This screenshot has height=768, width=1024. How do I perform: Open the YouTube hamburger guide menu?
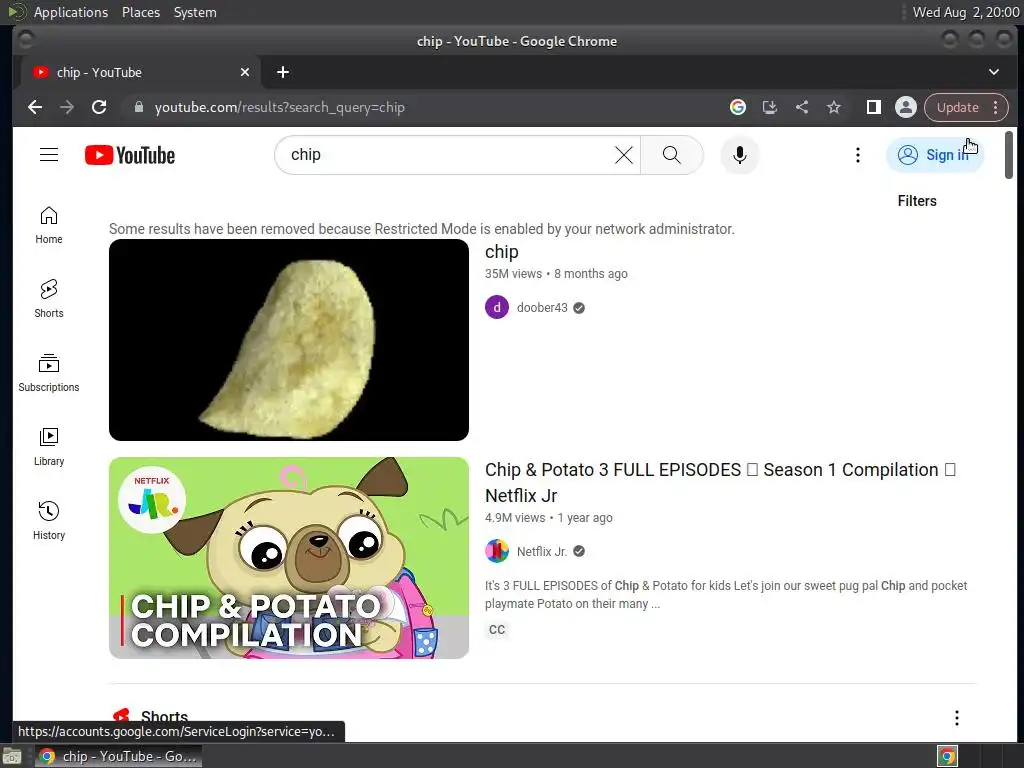tap(49, 155)
